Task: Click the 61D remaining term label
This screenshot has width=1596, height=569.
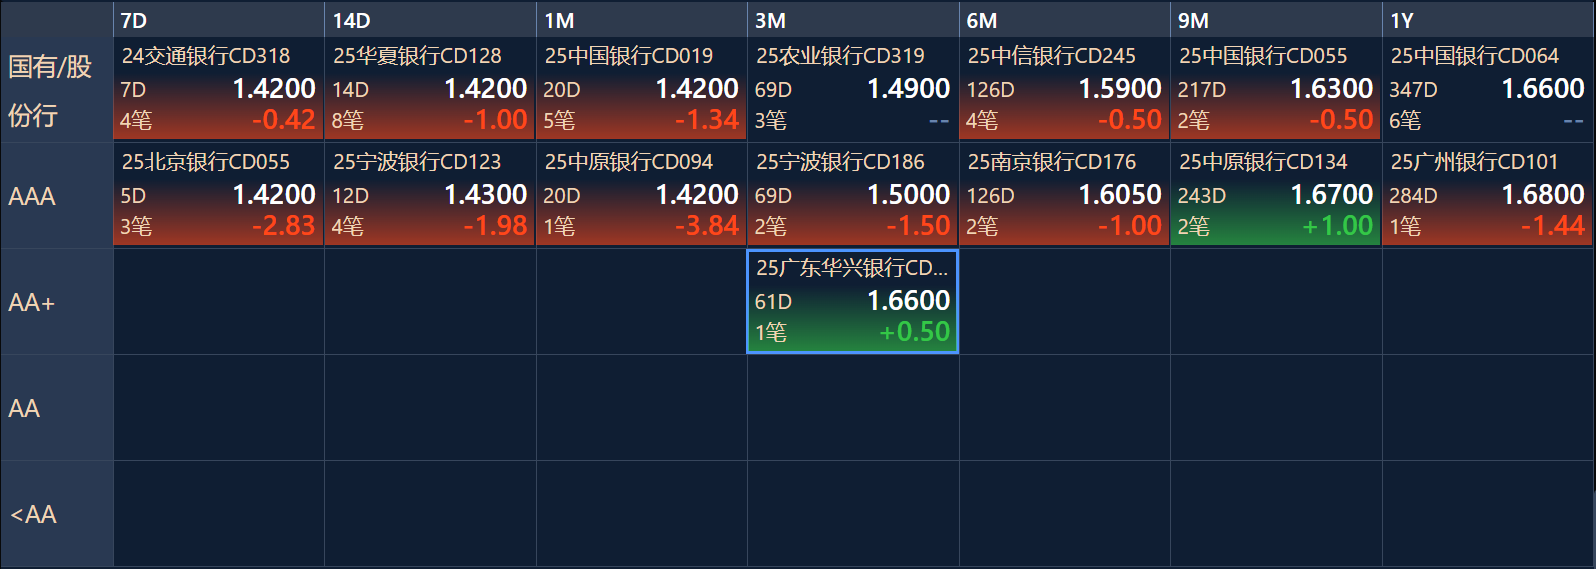Action: point(773,302)
